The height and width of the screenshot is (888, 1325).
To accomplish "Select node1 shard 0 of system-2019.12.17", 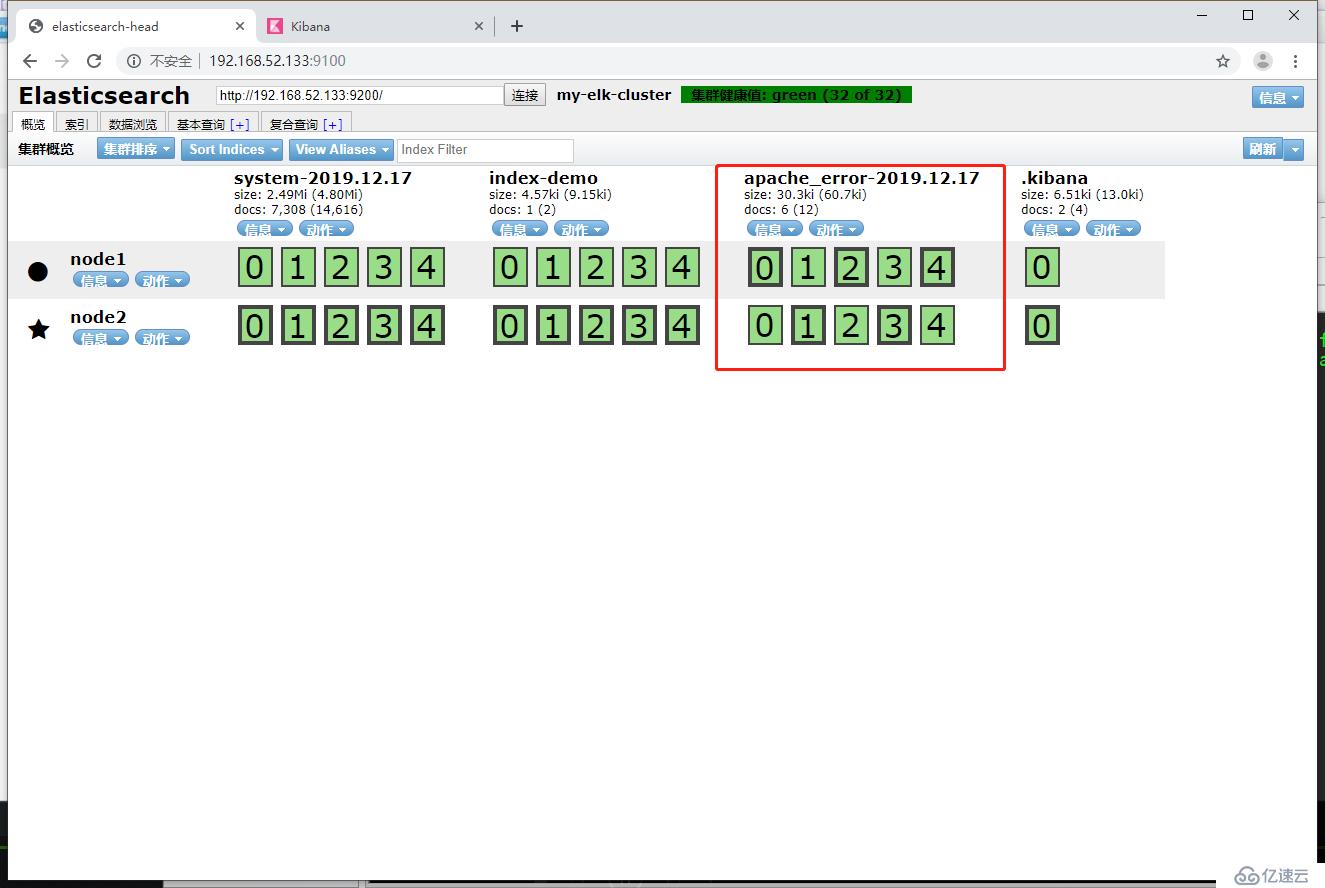I will coord(255,268).
